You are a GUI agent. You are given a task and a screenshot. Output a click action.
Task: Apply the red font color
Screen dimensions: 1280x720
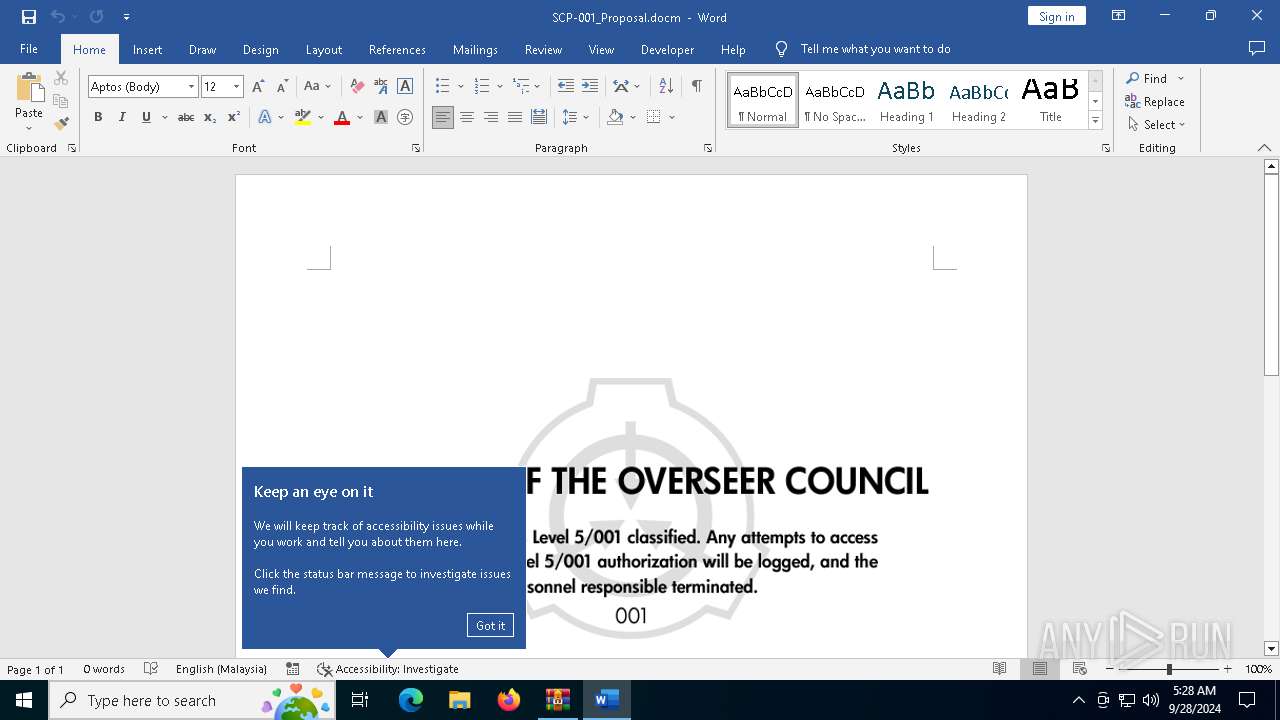pyautogui.click(x=342, y=117)
